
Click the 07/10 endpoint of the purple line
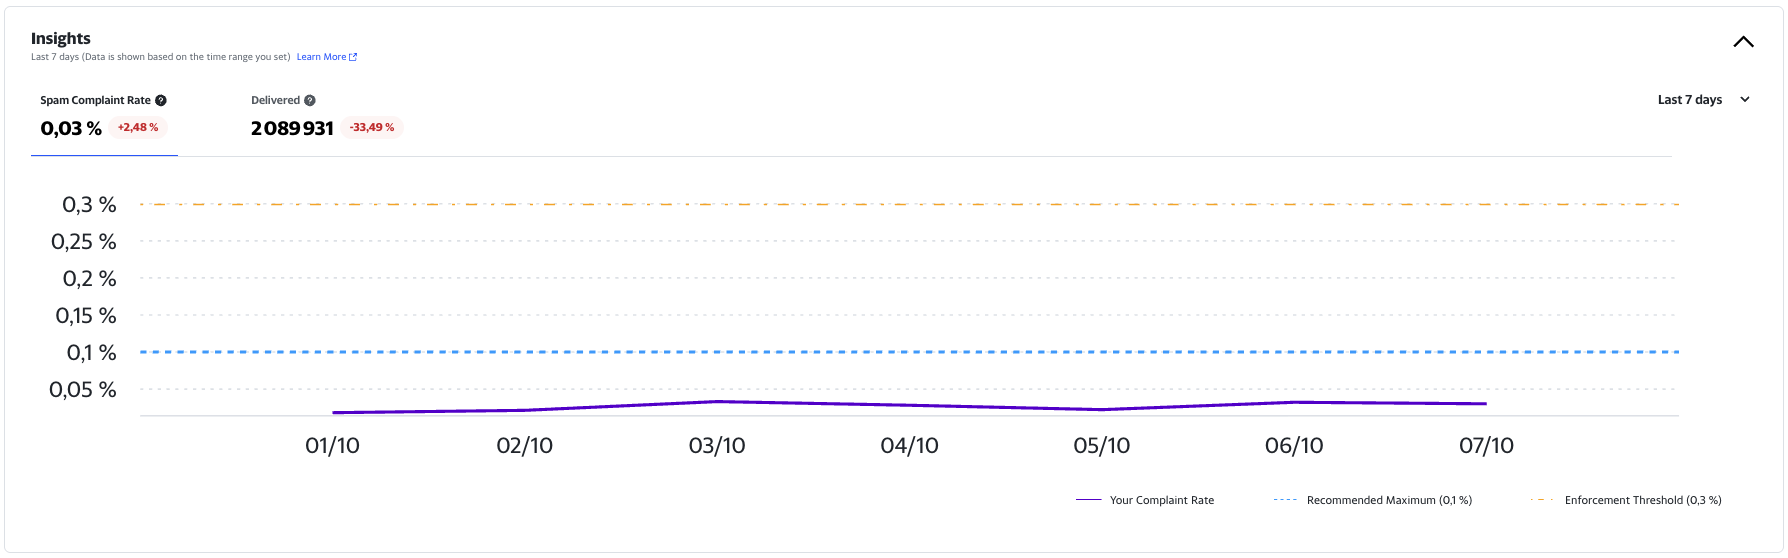coord(1486,404)
